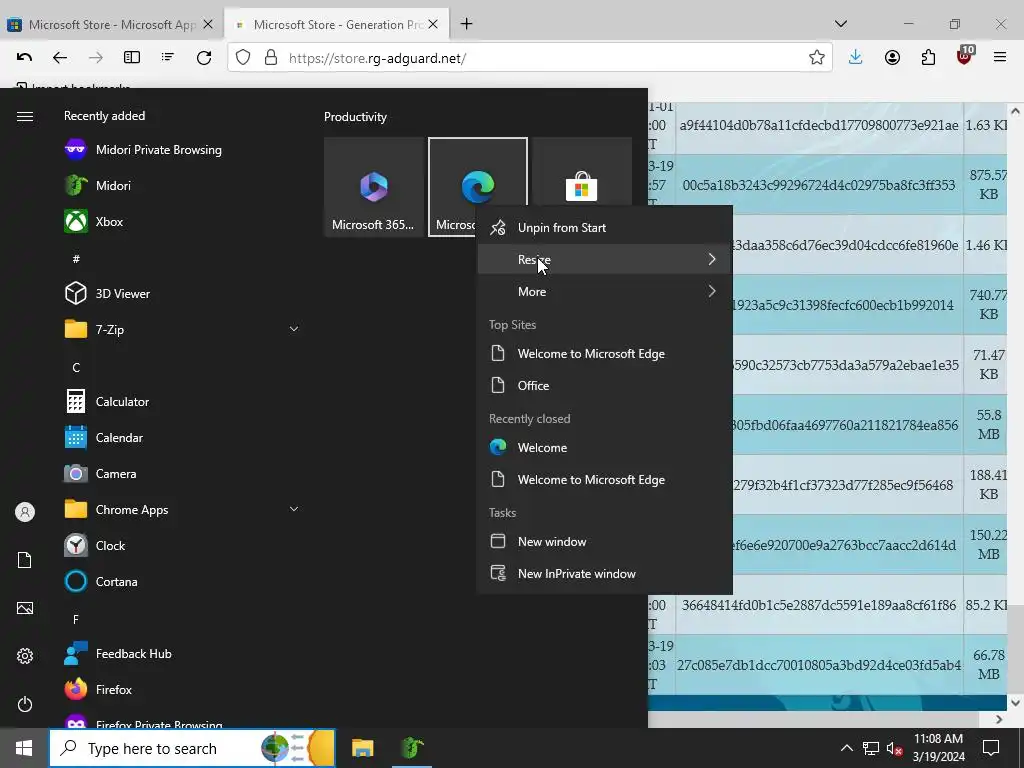Viewport: 1024px width, 768px height.
Task: Click the Power button in the Start sidebar
Action: click(25, 704)
